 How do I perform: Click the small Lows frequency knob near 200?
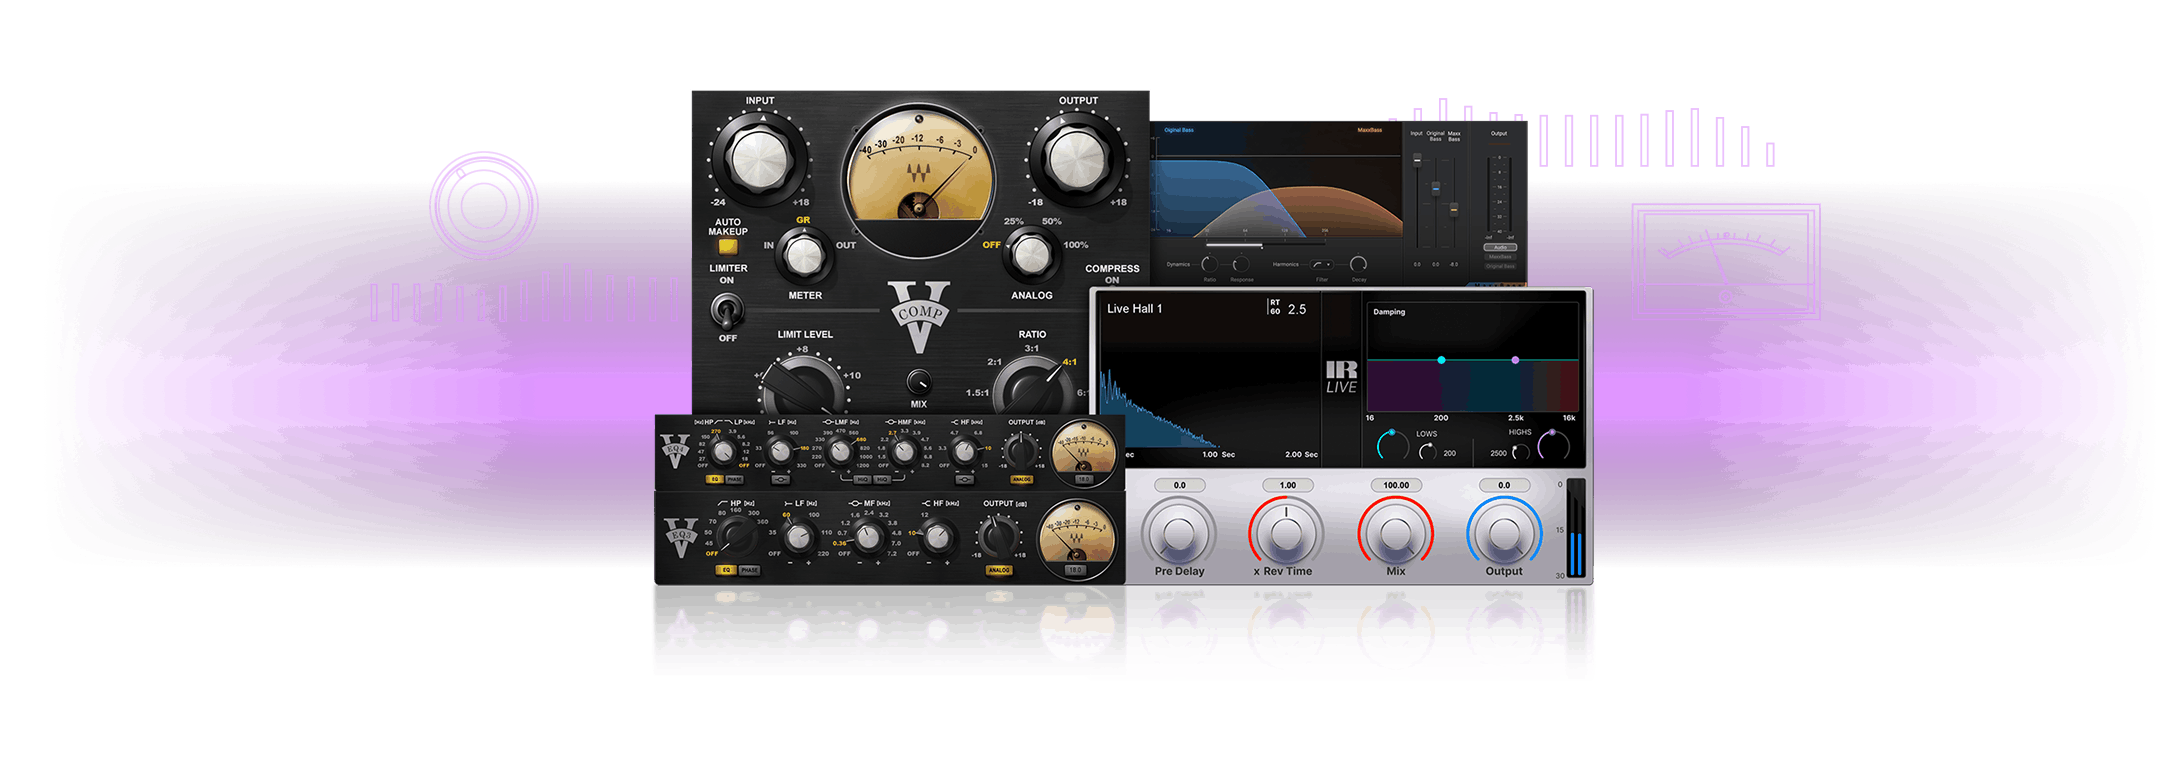pyautogui.click(x=1428, y=453)
